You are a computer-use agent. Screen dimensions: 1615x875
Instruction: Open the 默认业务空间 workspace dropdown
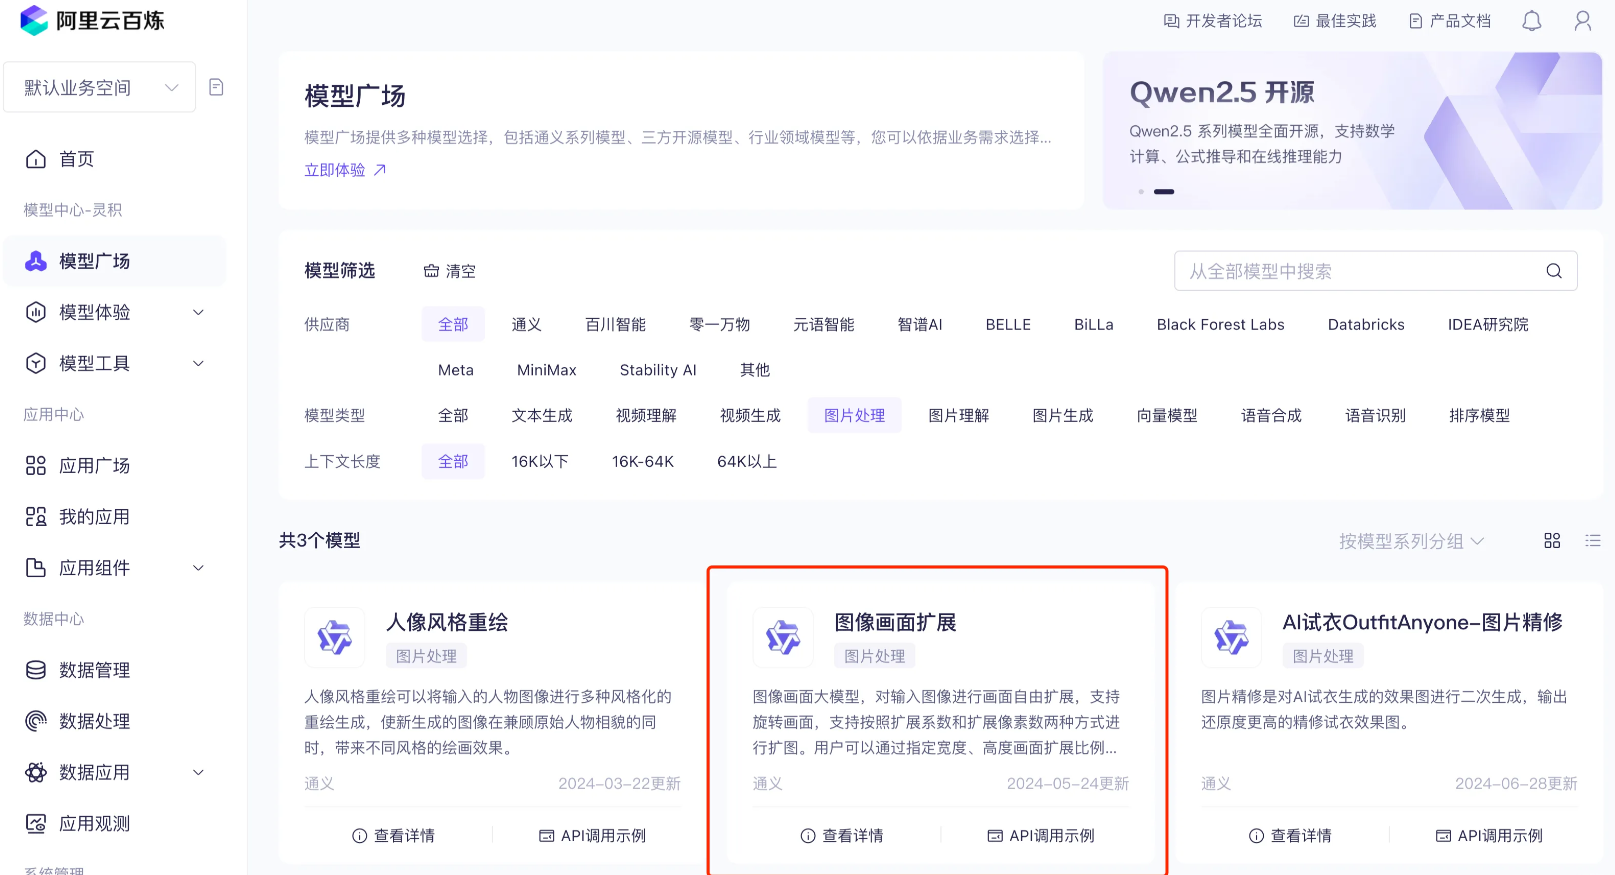pos(100,87)
